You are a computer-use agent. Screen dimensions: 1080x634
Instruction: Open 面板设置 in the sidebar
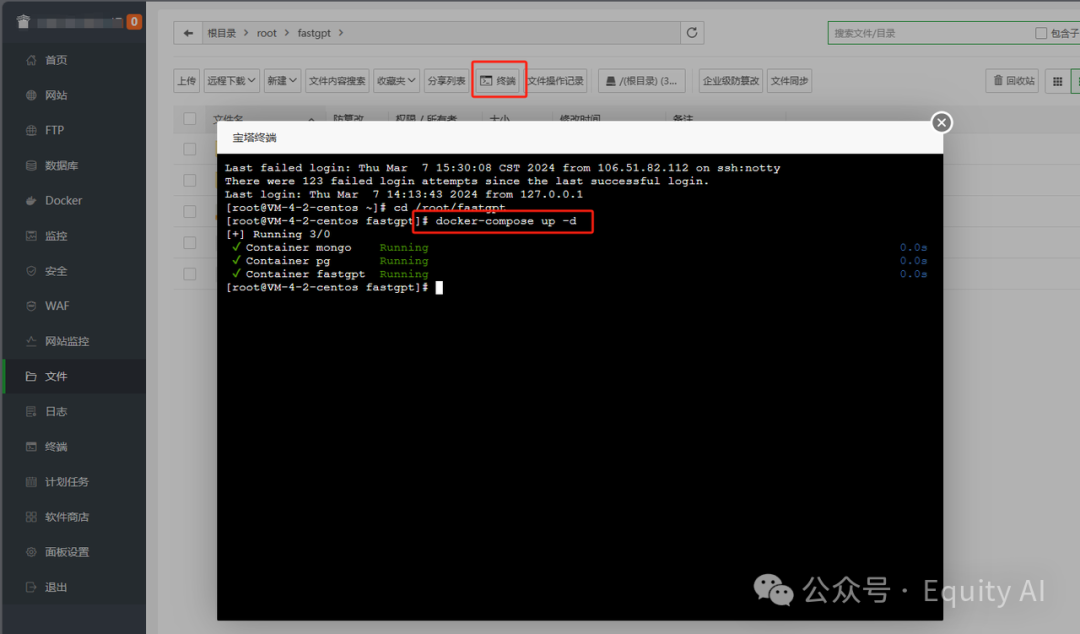pyautogui.click(x=66, y=552)
